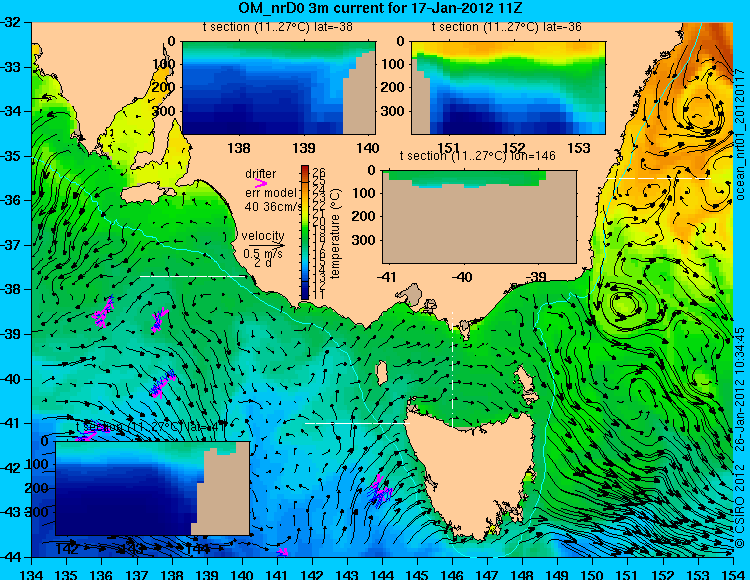Click the 't section (11..27°C) lon=146' heading
This screenshot has height=580, width=750.
point(478,156)
